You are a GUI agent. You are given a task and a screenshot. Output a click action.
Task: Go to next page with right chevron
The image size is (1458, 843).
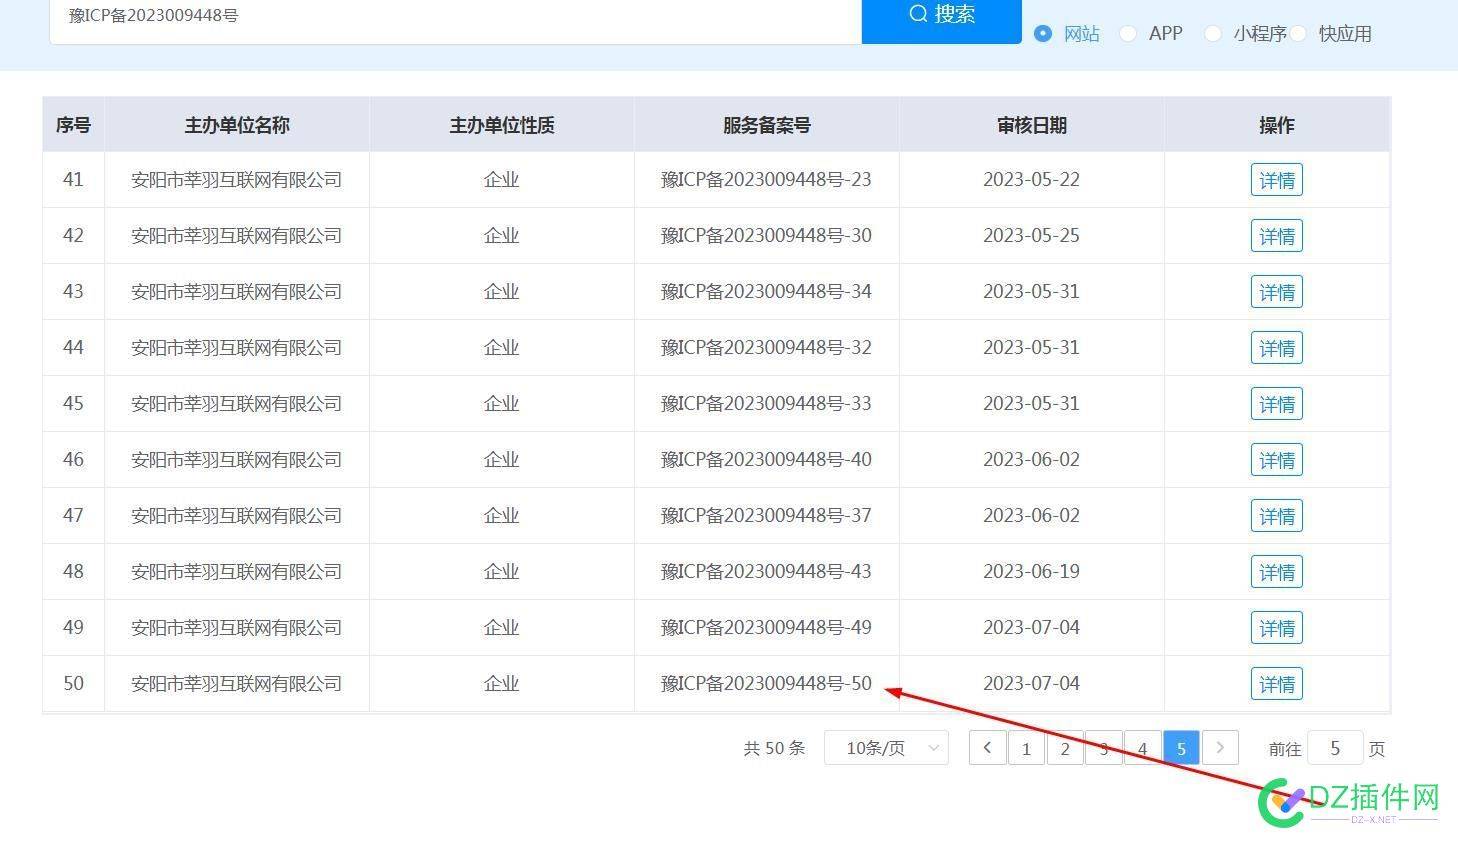(1220, 748)
